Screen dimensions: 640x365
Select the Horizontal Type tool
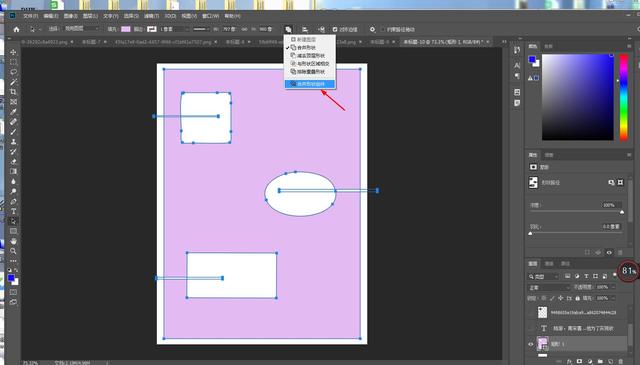pyautogui.click(x=13, y=211)
